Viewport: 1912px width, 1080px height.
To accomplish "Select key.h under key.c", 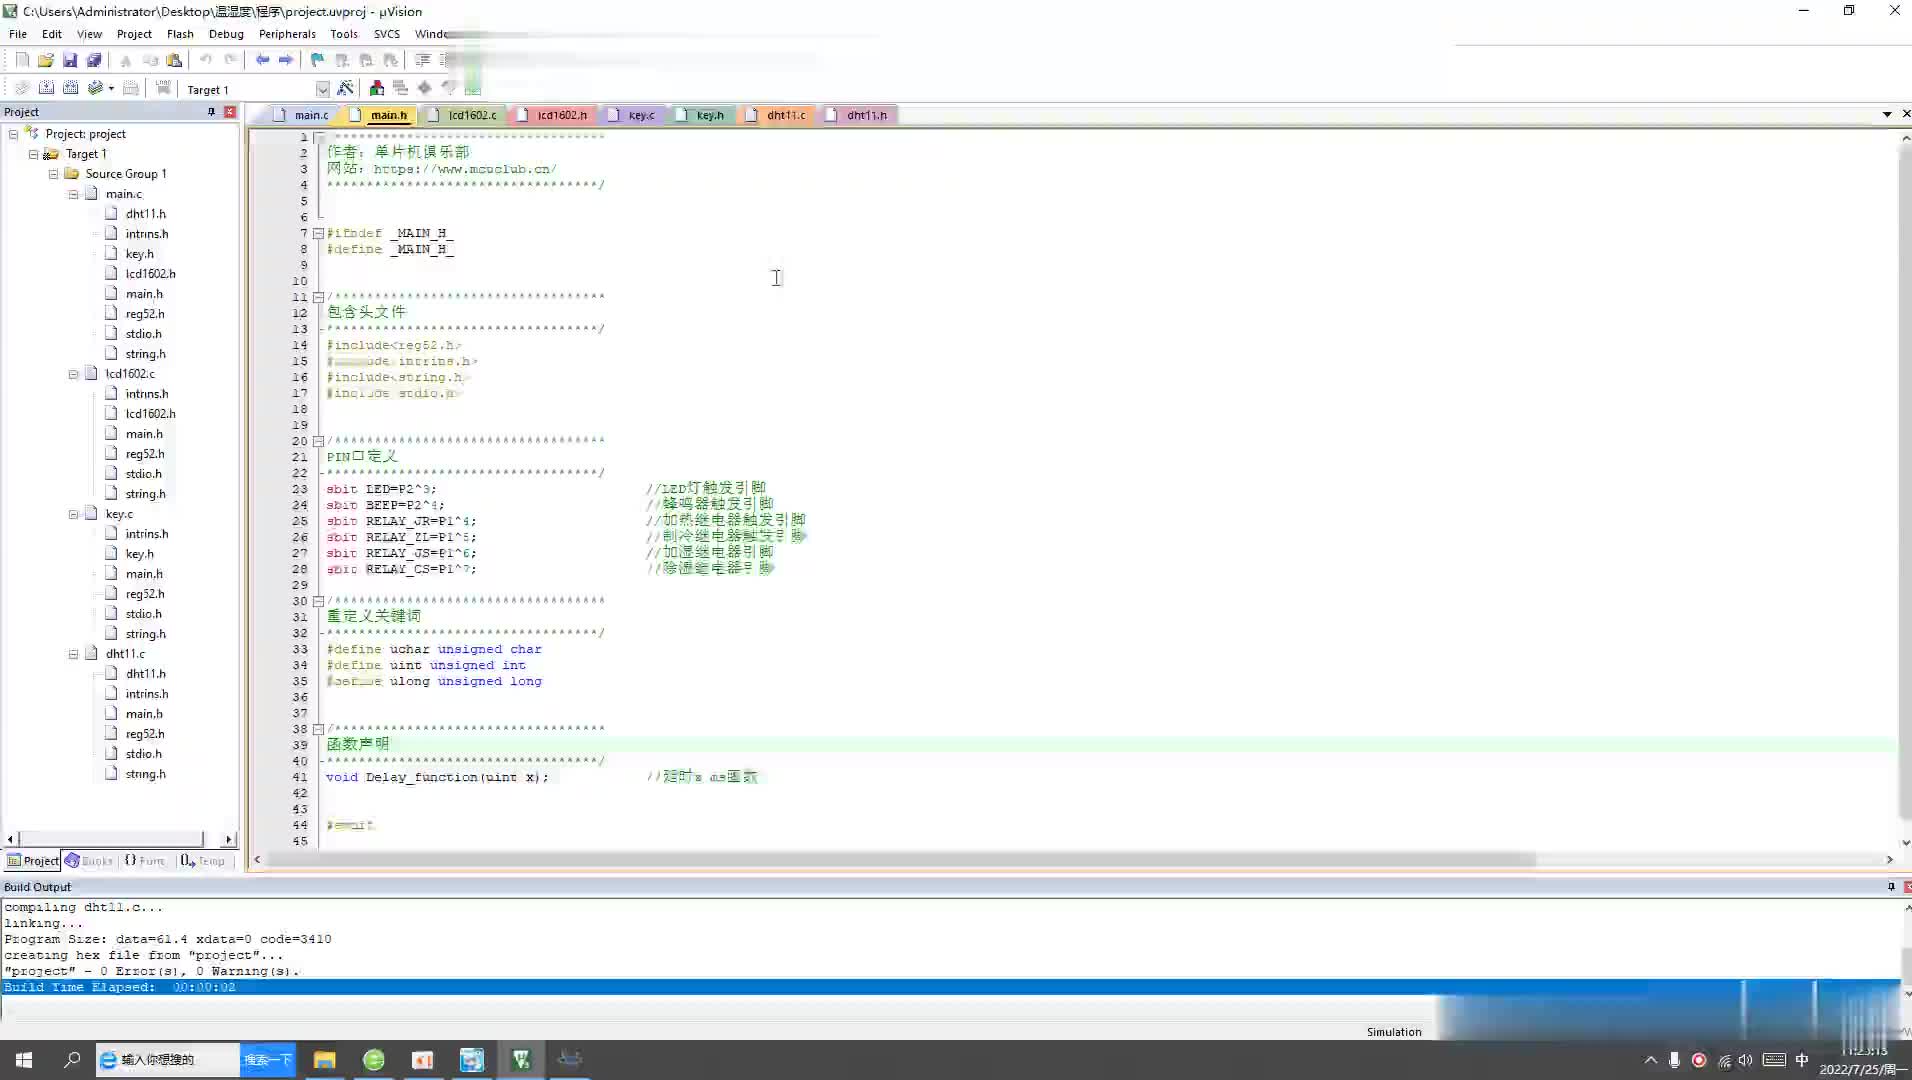I will pyautogui.click(x=140, y=554).
